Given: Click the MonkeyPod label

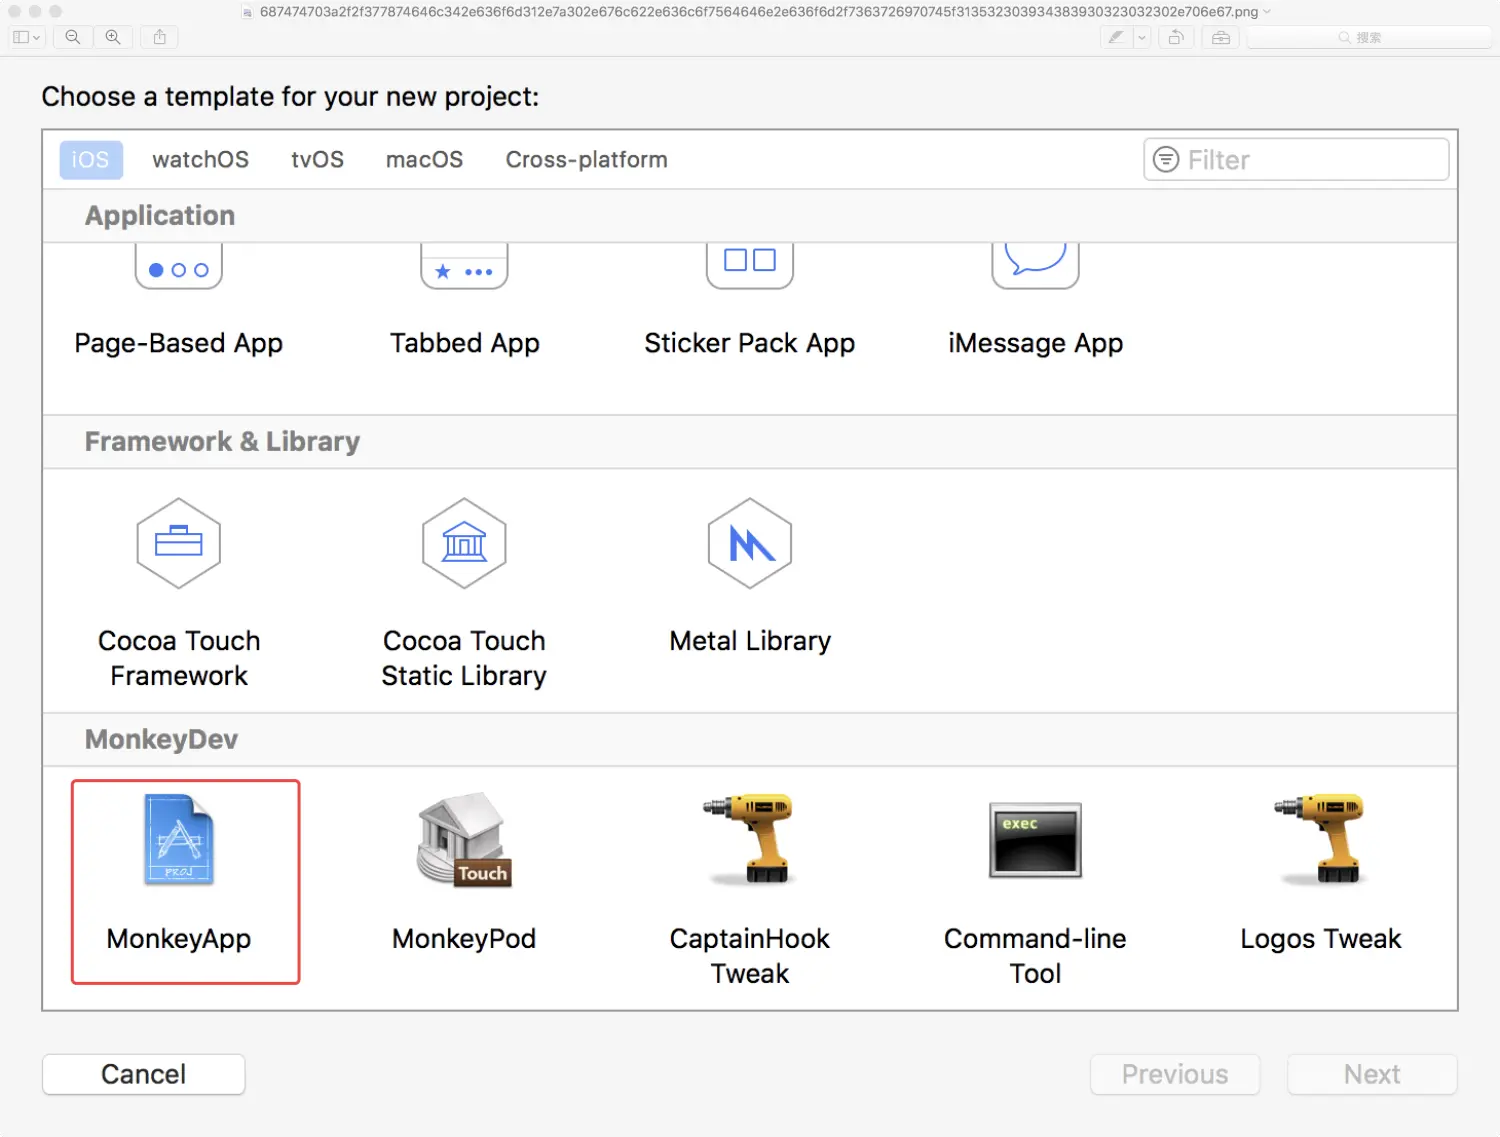Looking at the screenshot, I should coord(464,939).
